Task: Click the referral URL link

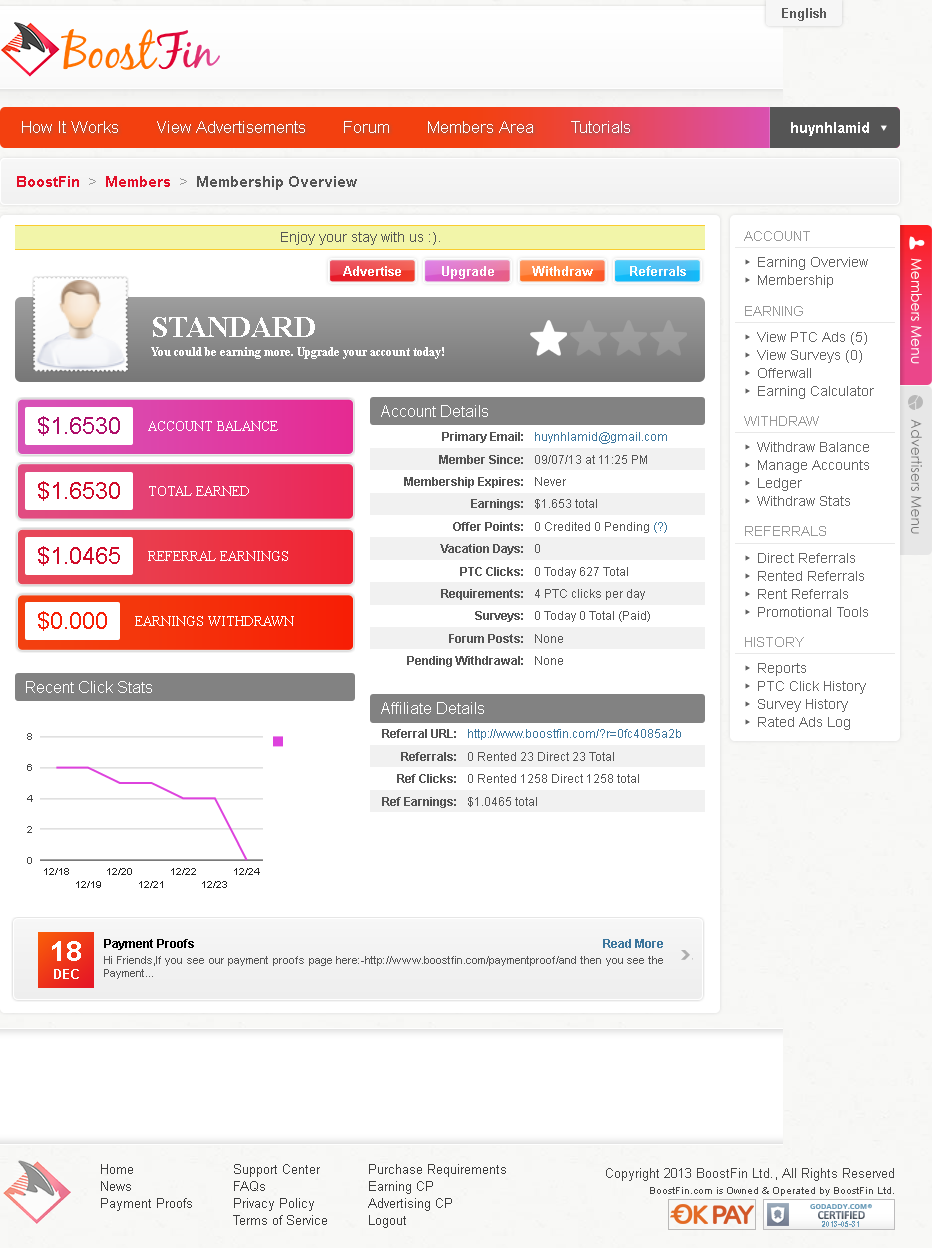Action: (574, 734)
